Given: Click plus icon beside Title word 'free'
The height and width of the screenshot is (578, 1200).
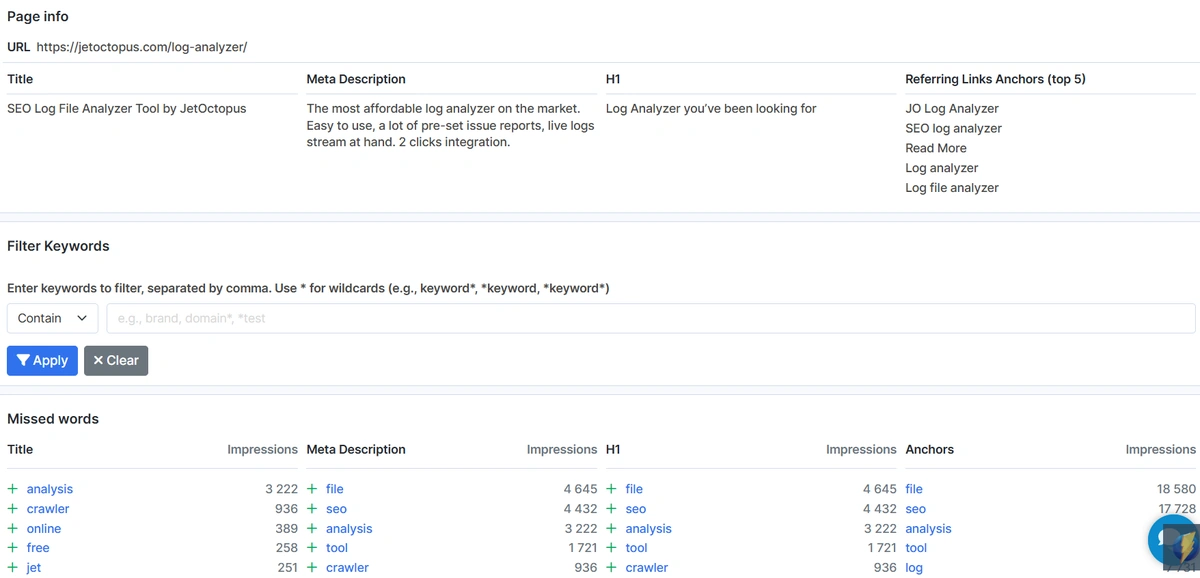Looking at the screenshot, I should [13, 548].
